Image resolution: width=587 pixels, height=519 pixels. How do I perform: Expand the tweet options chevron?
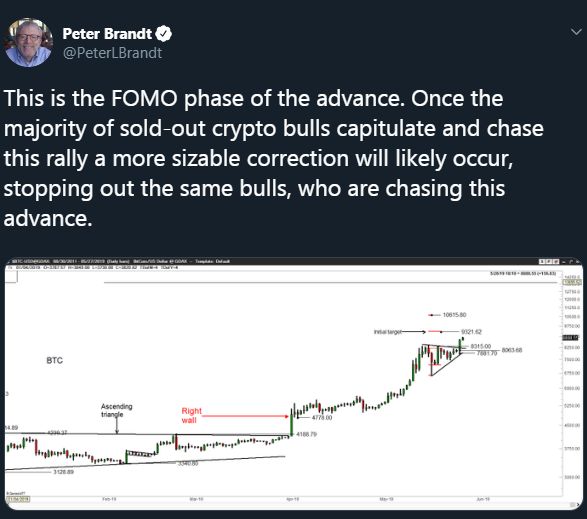tap(576, 32)
